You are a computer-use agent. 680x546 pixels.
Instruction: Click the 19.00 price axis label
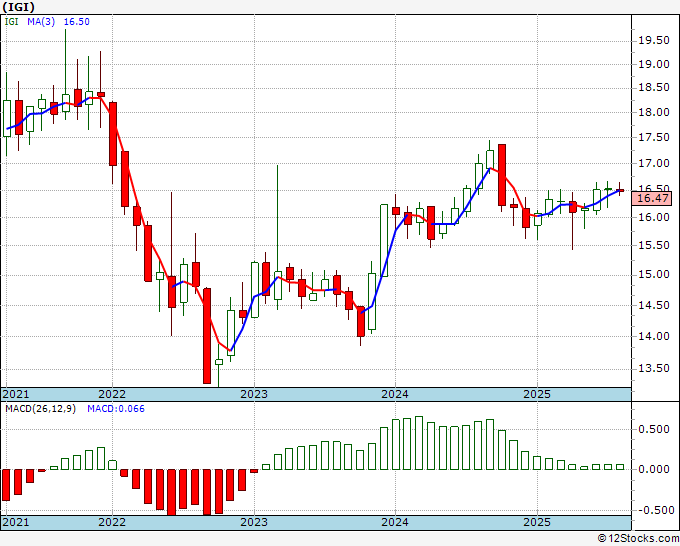tap(654, 64)
